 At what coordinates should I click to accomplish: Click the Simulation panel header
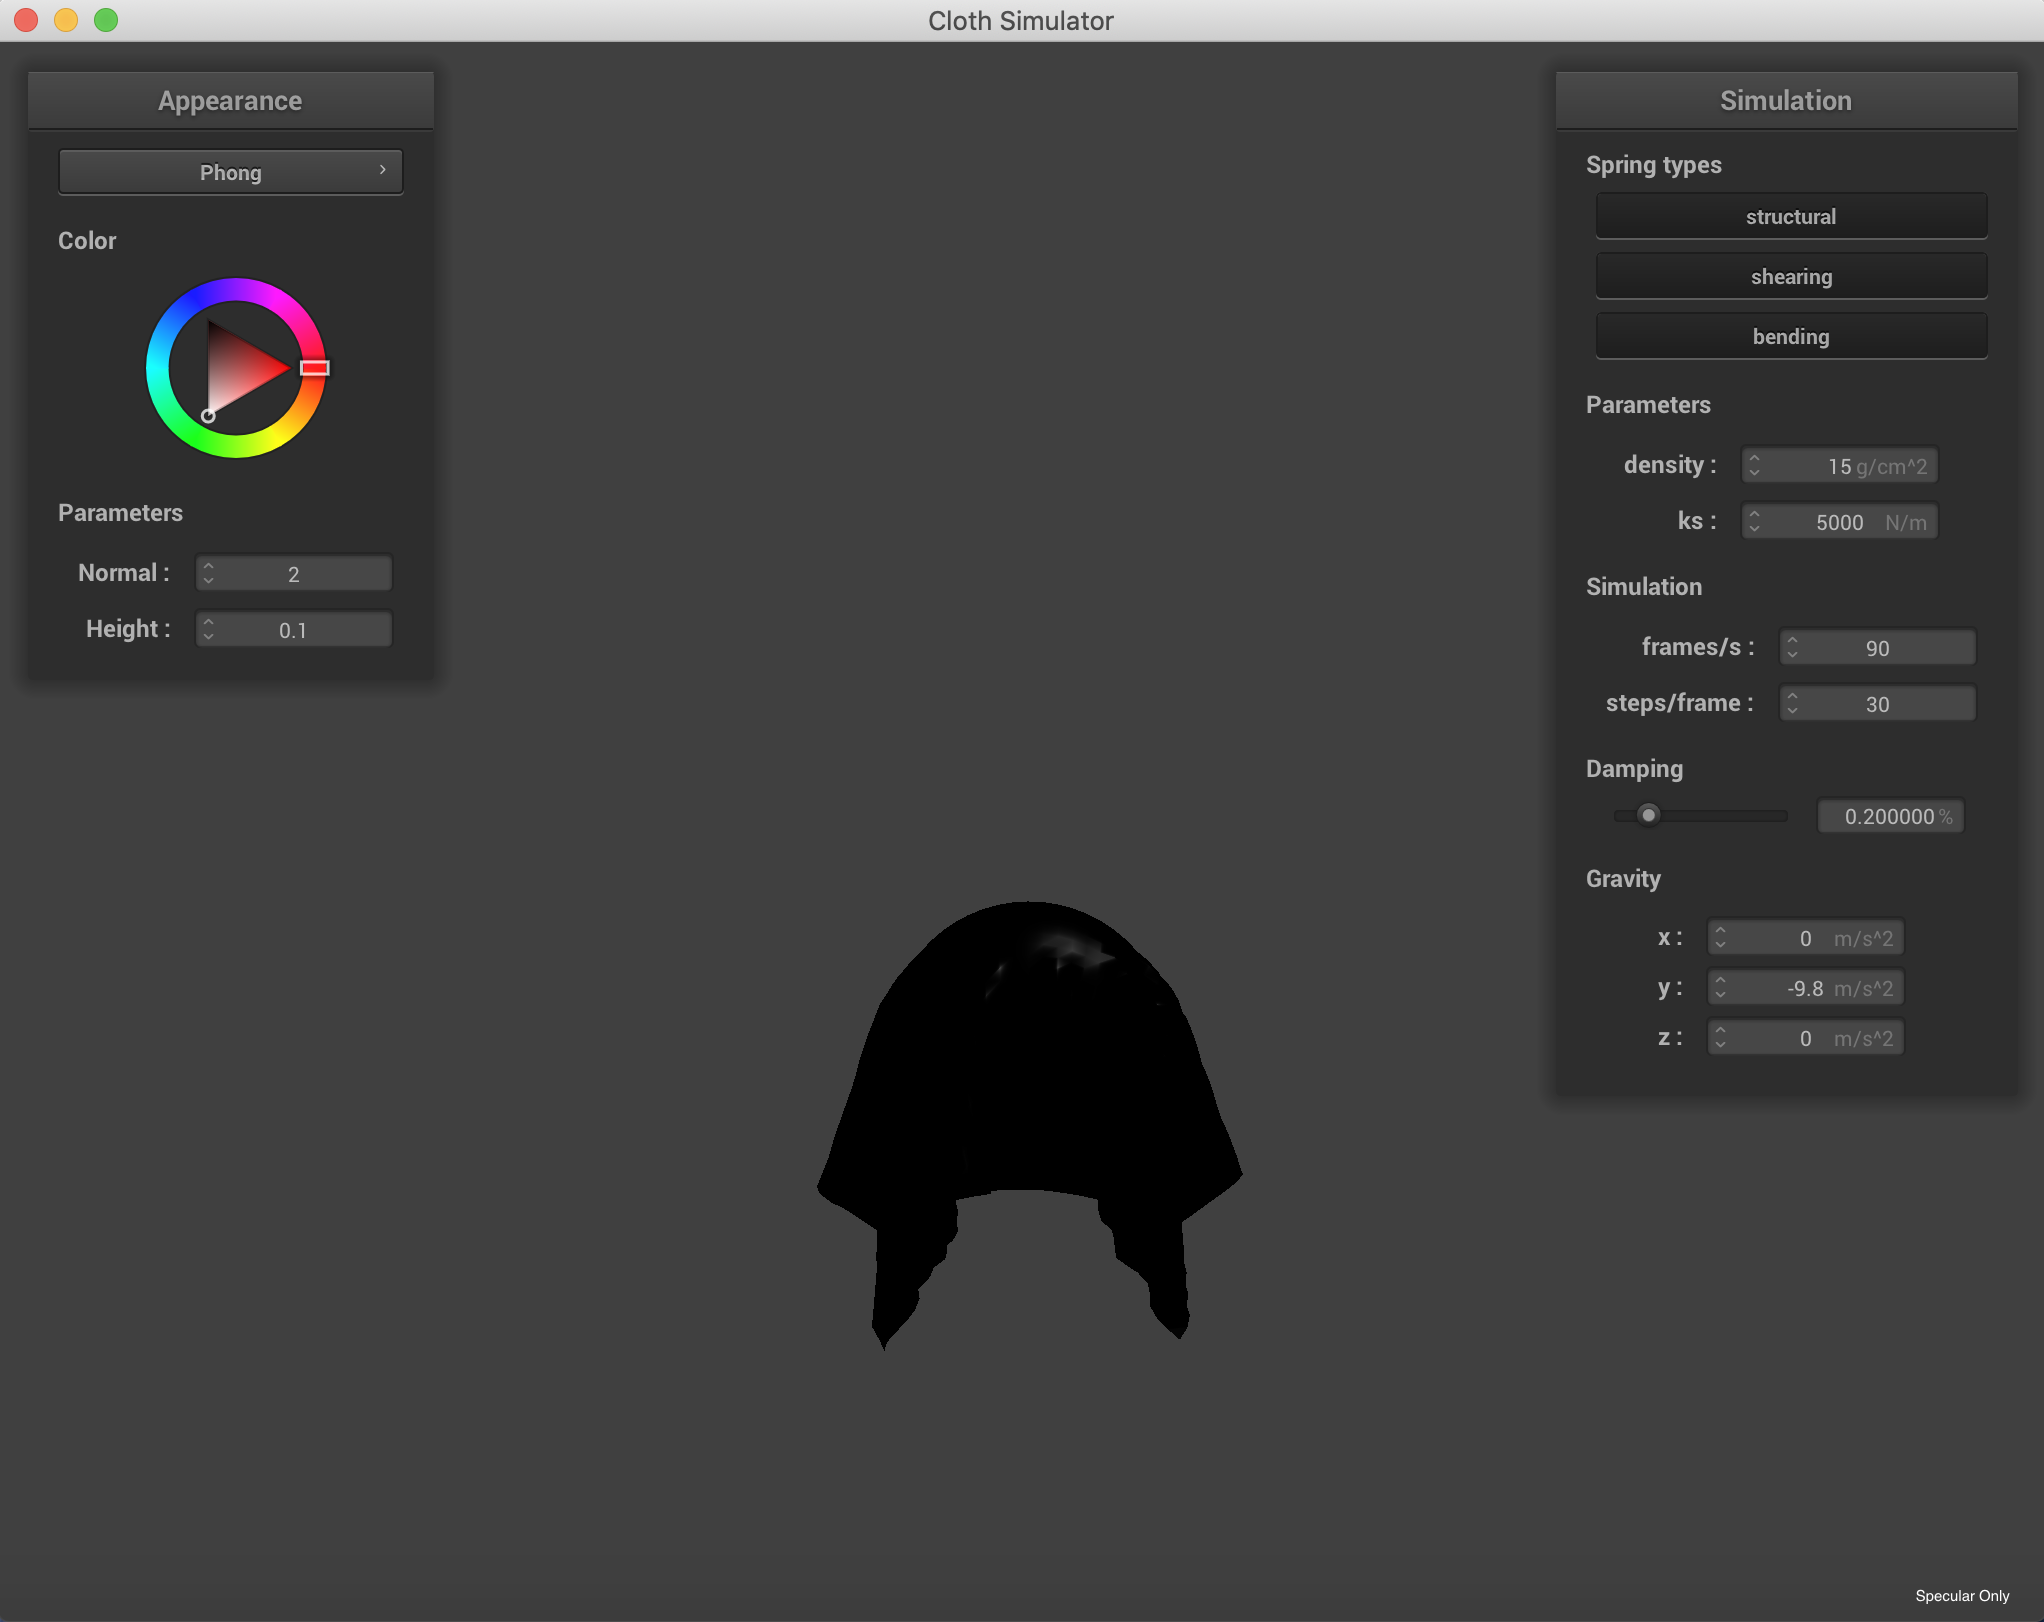tap(1786, 101)
